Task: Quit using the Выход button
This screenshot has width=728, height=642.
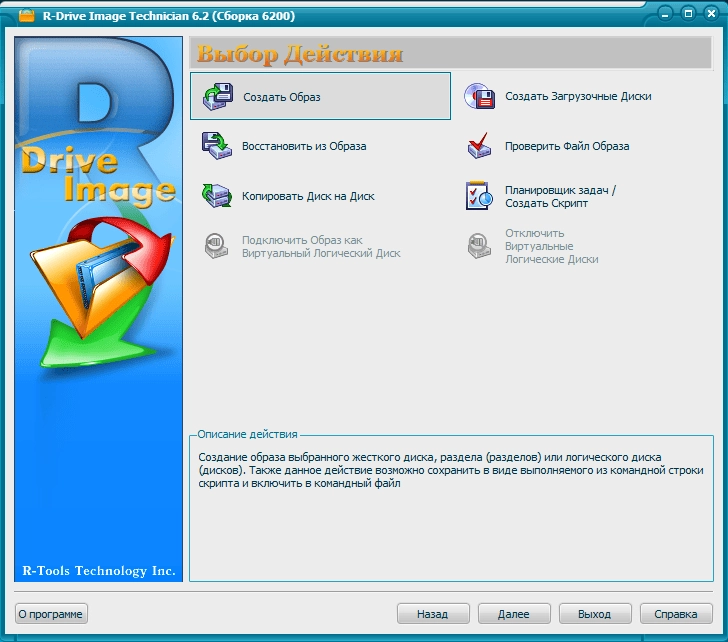Action: click(594, 614)
